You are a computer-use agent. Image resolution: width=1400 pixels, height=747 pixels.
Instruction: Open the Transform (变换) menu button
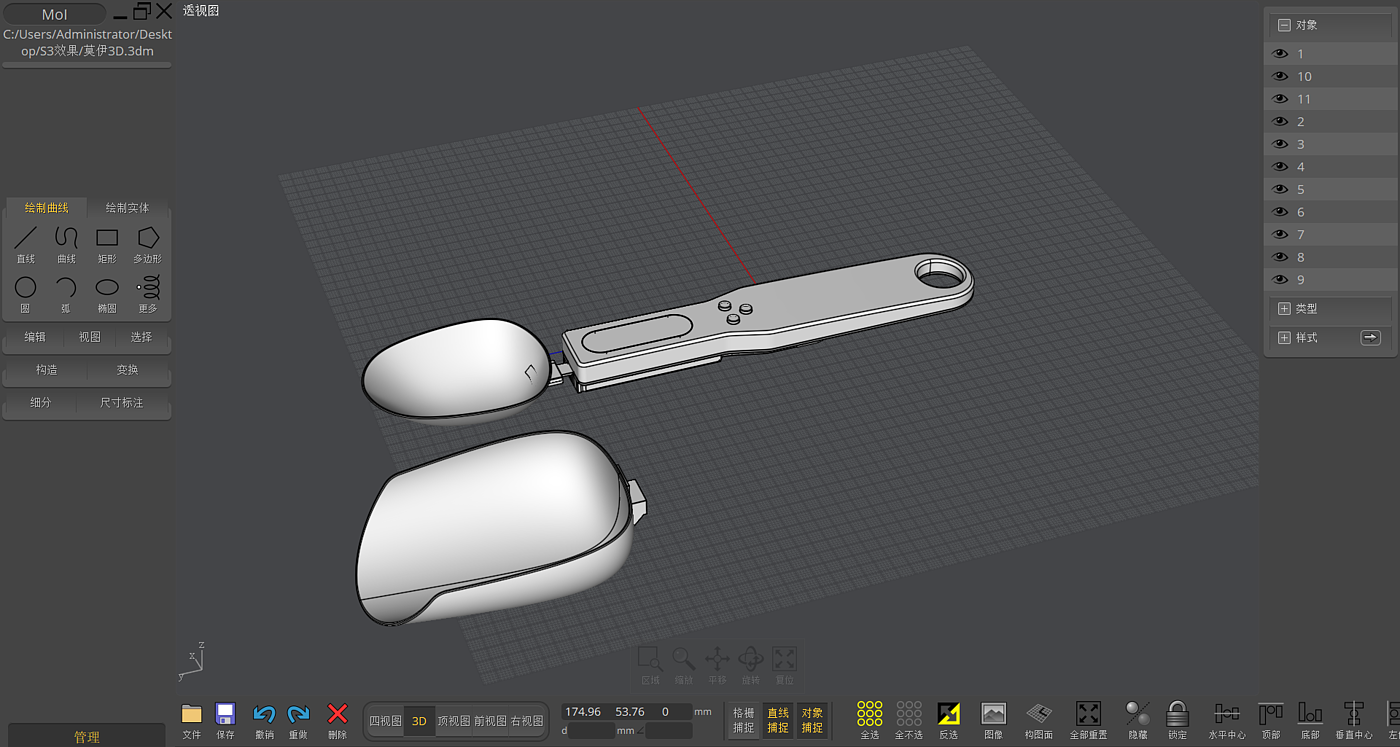tap(128, 370)
